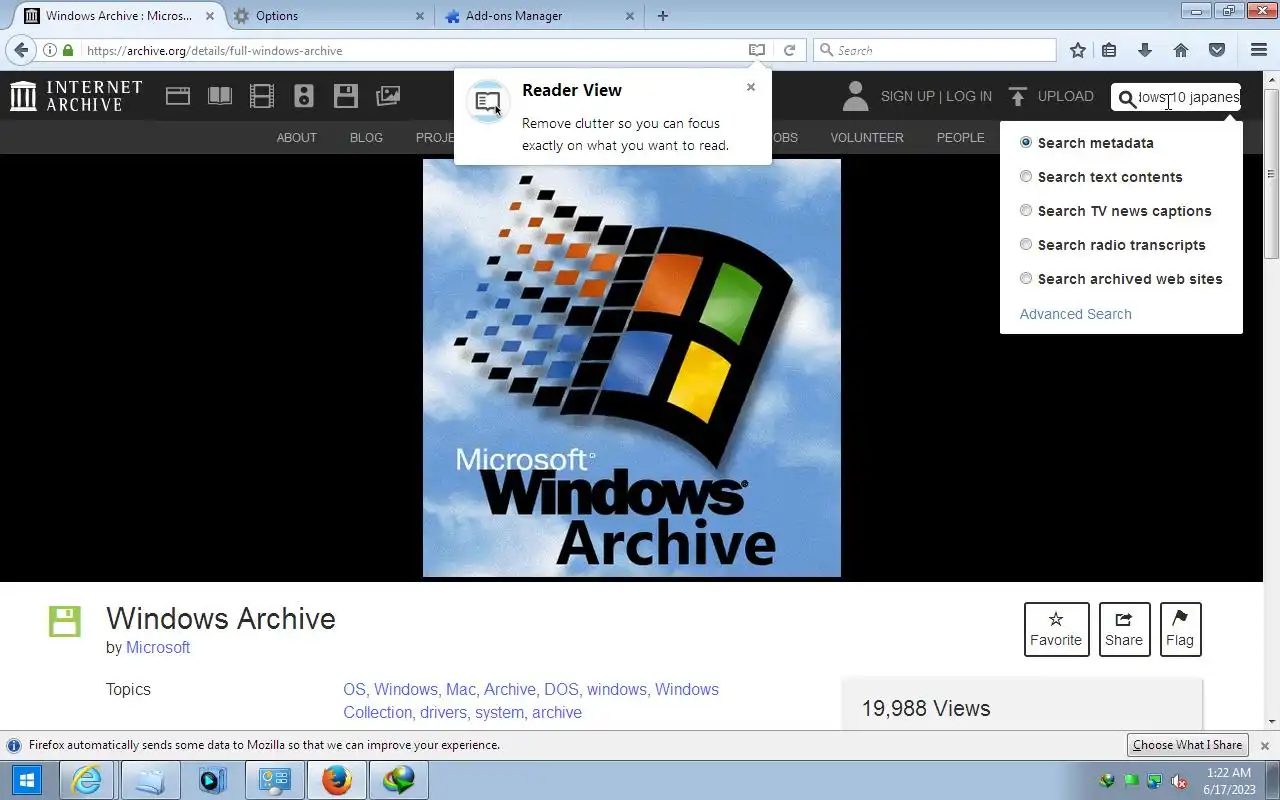This screenshot has width=1280, height=800.
Task: Toggle Reader View icon in address bar
Action: pyautogui.click(x=757, y=50)
